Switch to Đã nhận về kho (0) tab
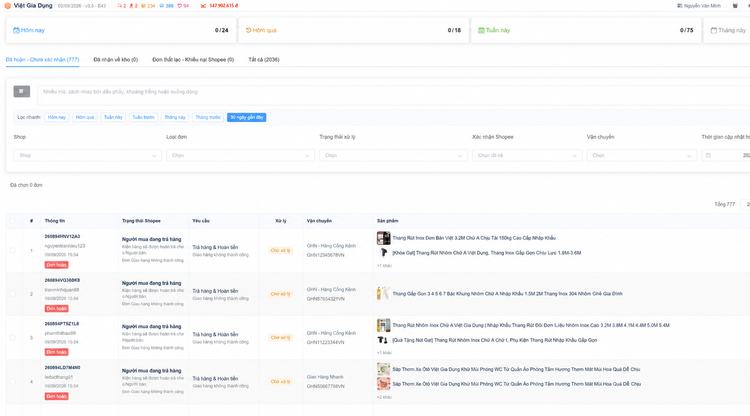This screenshot has width=750, height=416. click(116, 60)
